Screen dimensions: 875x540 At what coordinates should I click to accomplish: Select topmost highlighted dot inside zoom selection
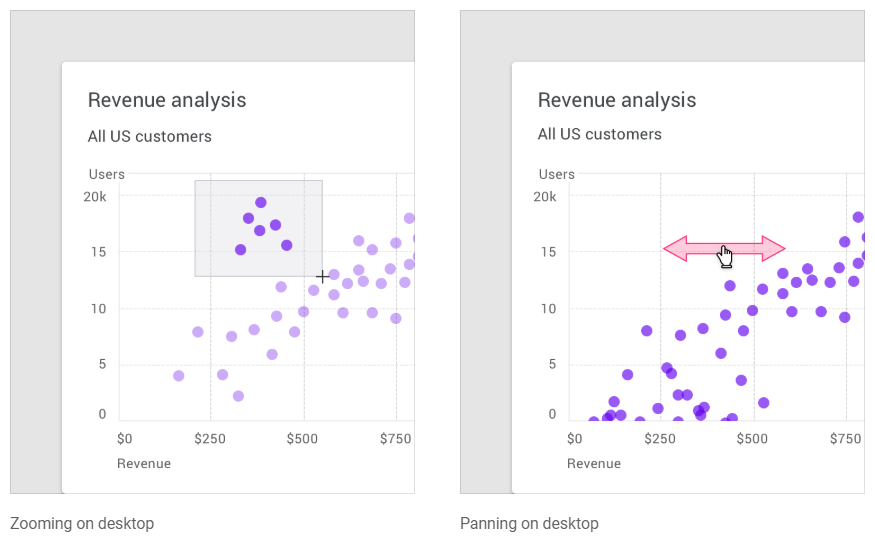click(x=261, y=203)
